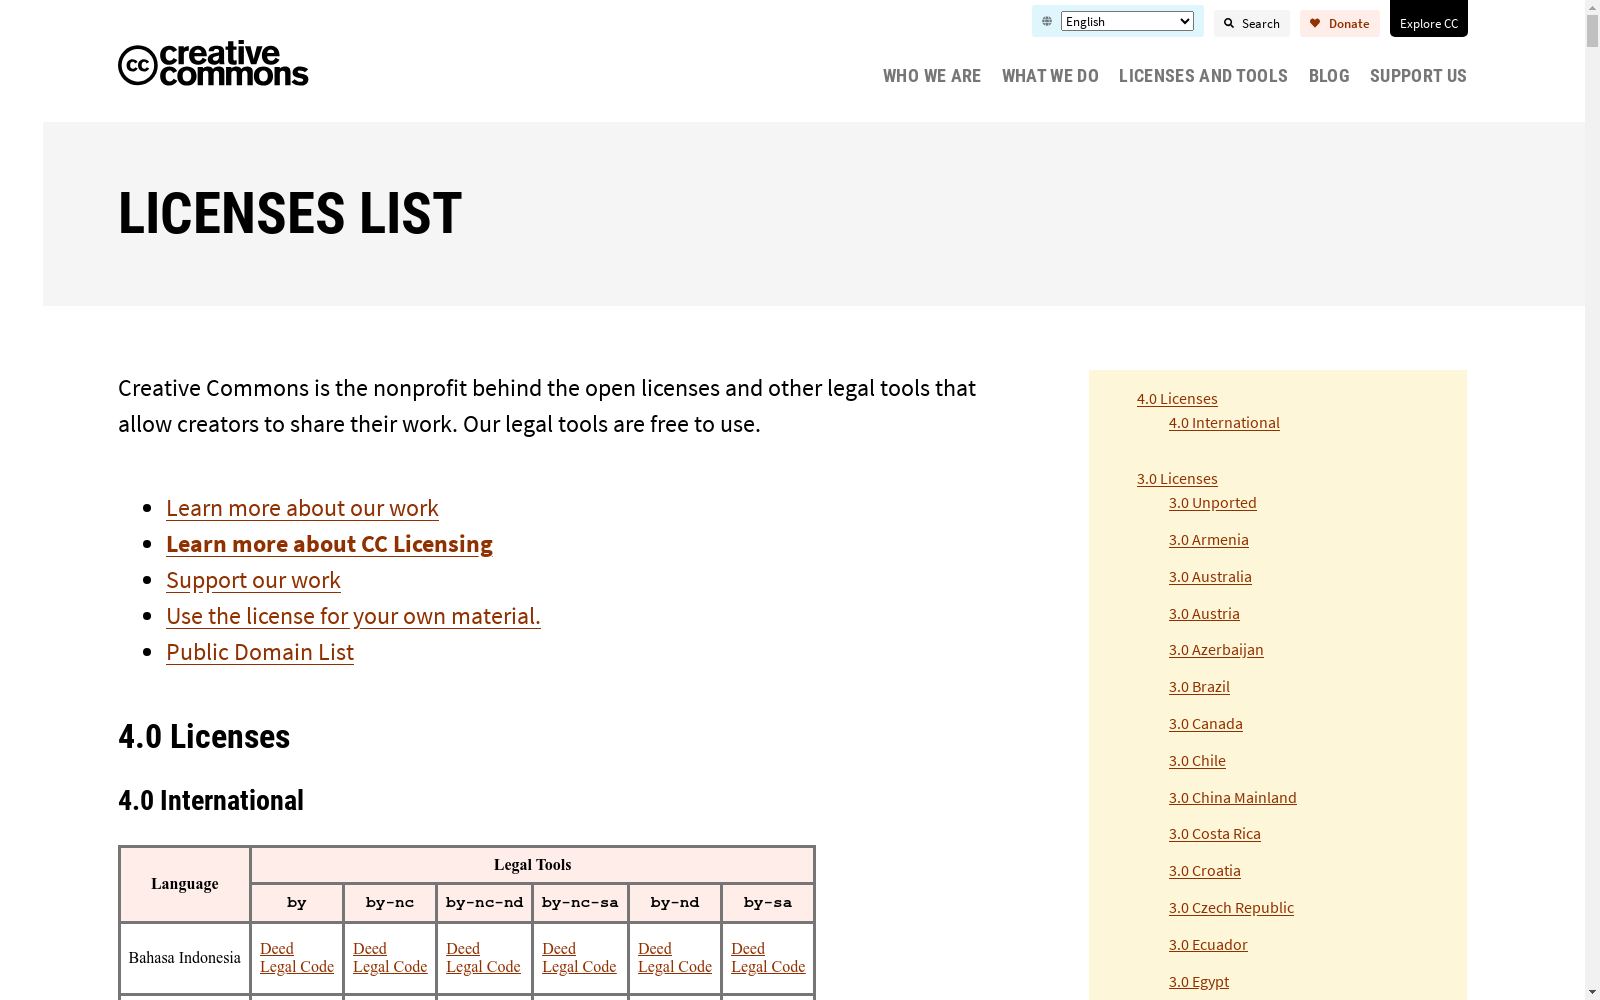Image resolution: width=1600 pixels, height=1000 pixels.
Task: Open the by Deed for Bahasa Indonesia
Action: point(277,948)
